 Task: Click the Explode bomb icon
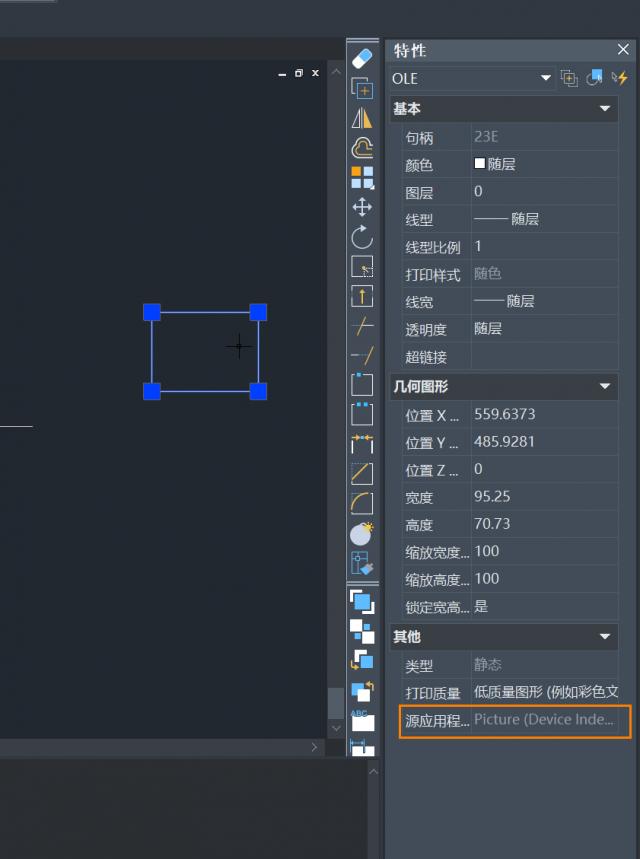click(362, 533)
